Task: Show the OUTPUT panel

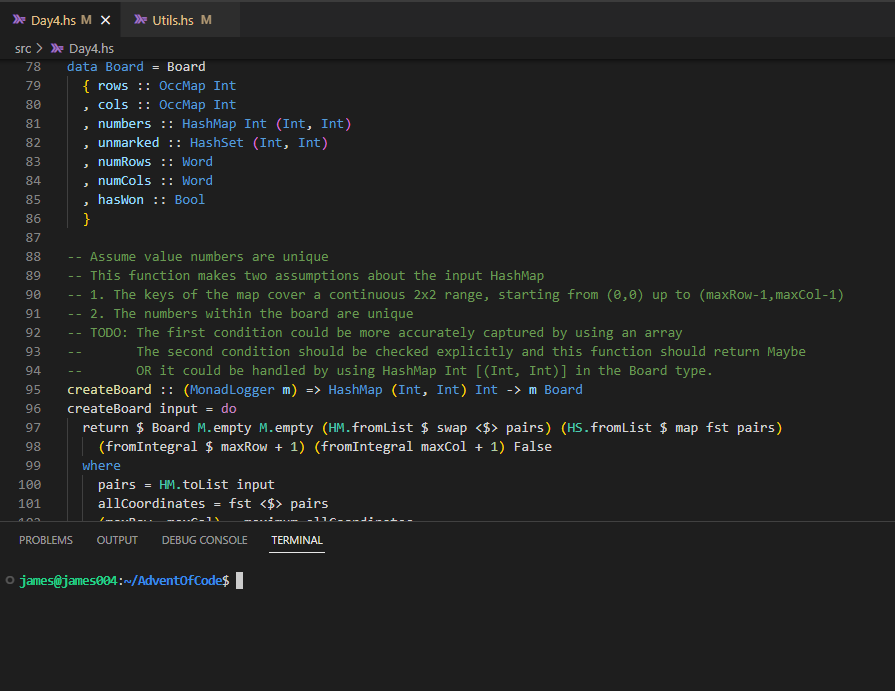Action: tap(117, 539)
